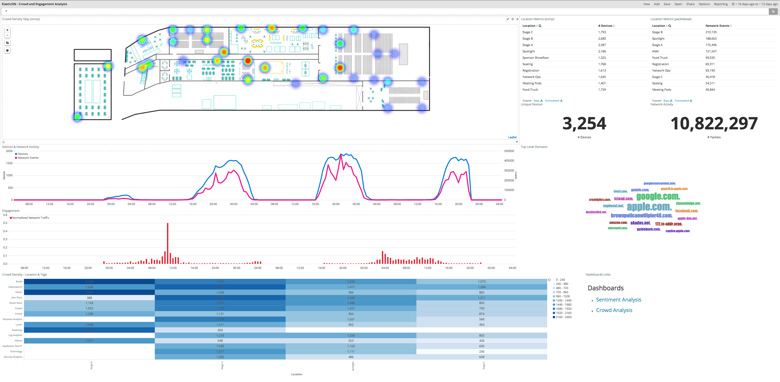The height and width of the screenshot is (382, 780).
Task: Collapse the heatmap legend toggle button
Action: (550, 280)
